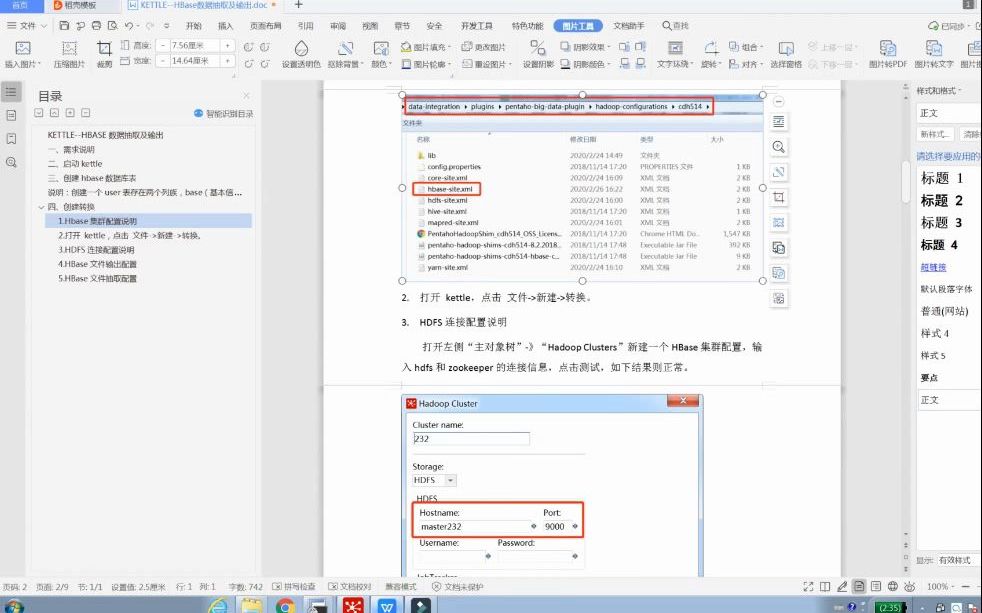Switch to the Review (审阅) ribbon tab

(x=338, y=26)
